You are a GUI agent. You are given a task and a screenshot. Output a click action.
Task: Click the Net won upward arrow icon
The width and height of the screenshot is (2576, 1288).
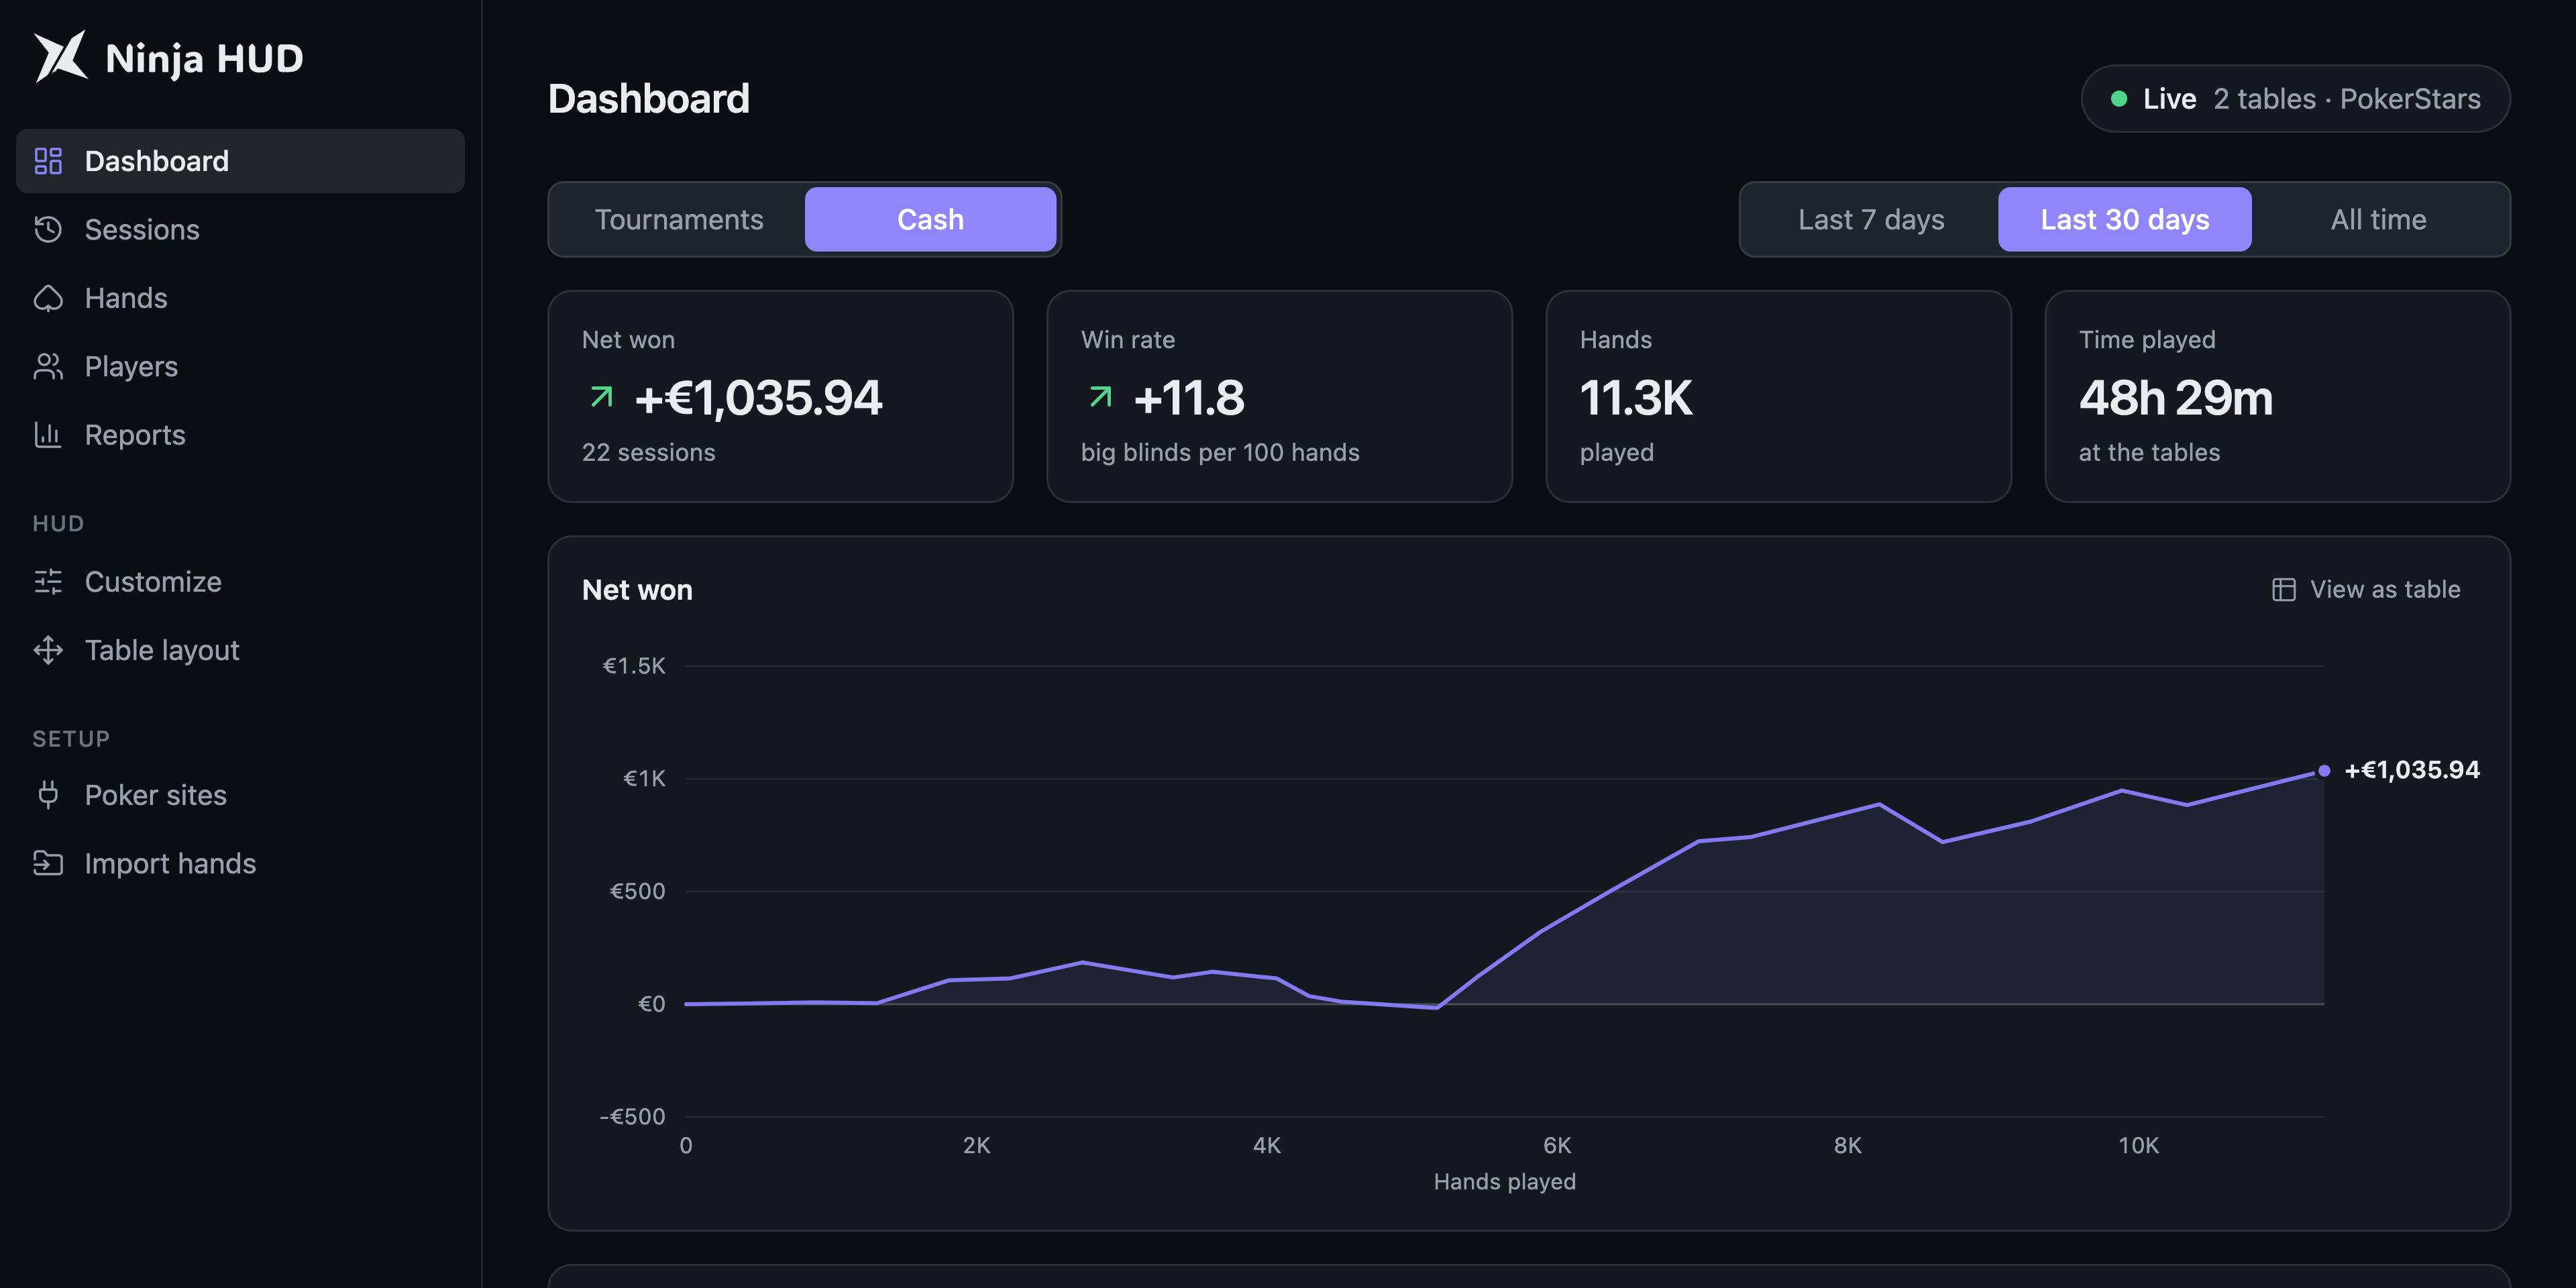point(601,397)
